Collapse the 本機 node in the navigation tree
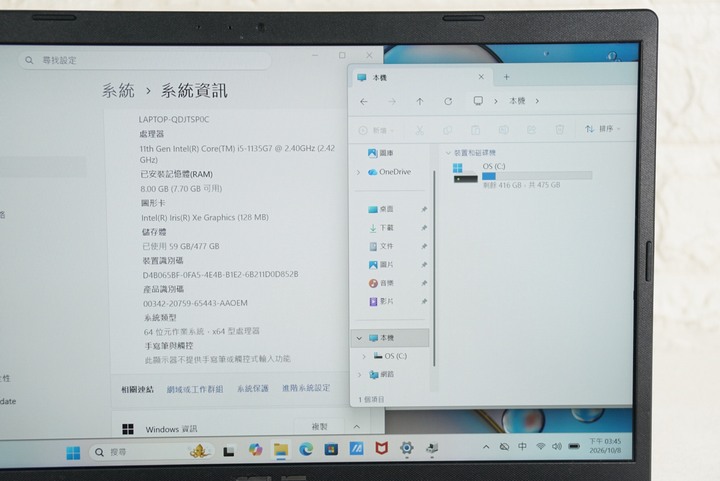The image size is (720, 481). tap(359, 338)
